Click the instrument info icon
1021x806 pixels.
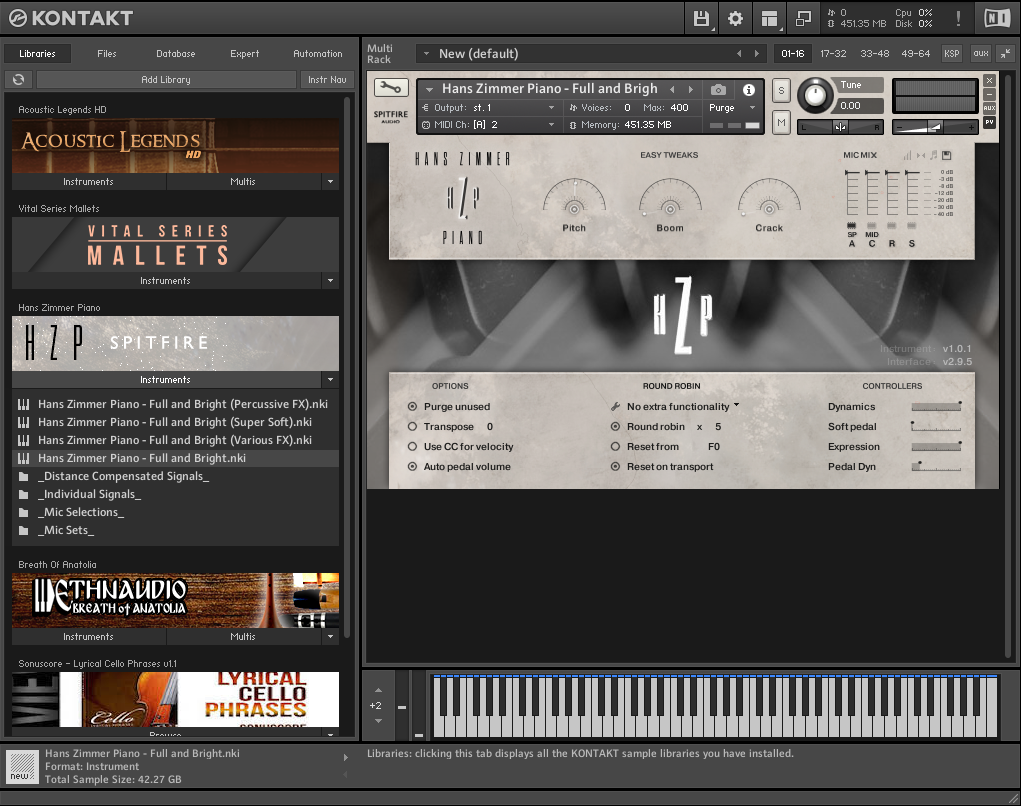coord(749,89)
